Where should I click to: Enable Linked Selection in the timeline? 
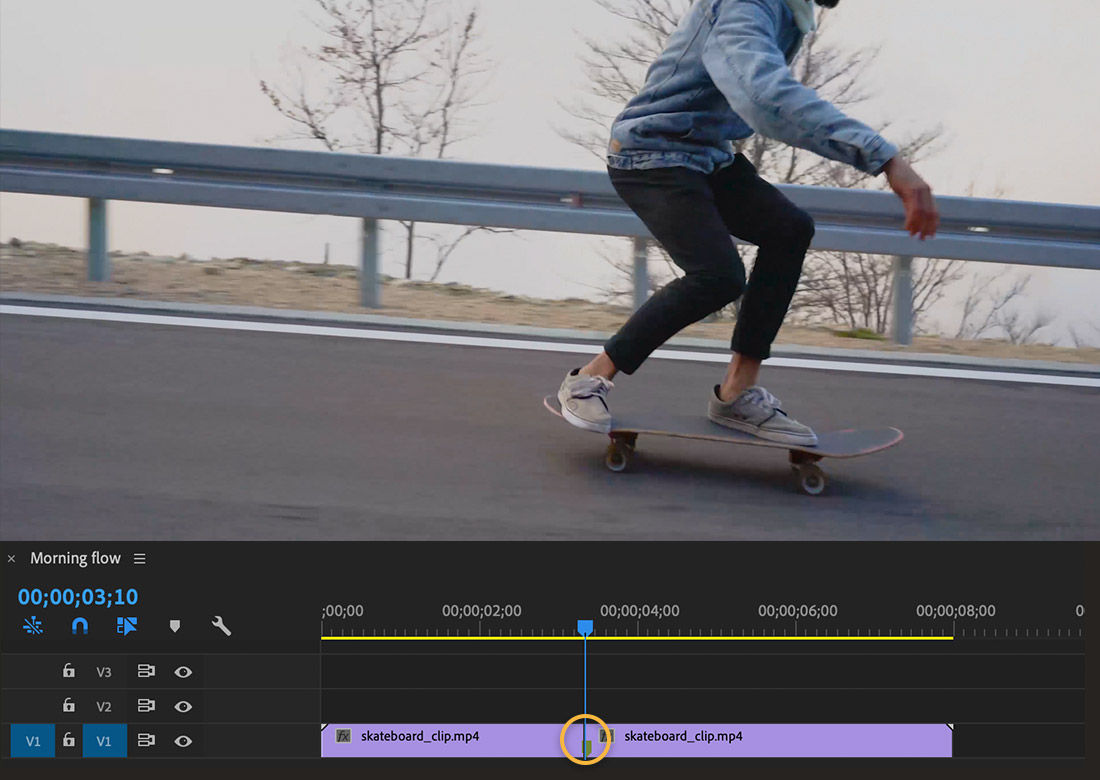pos(32,626)
